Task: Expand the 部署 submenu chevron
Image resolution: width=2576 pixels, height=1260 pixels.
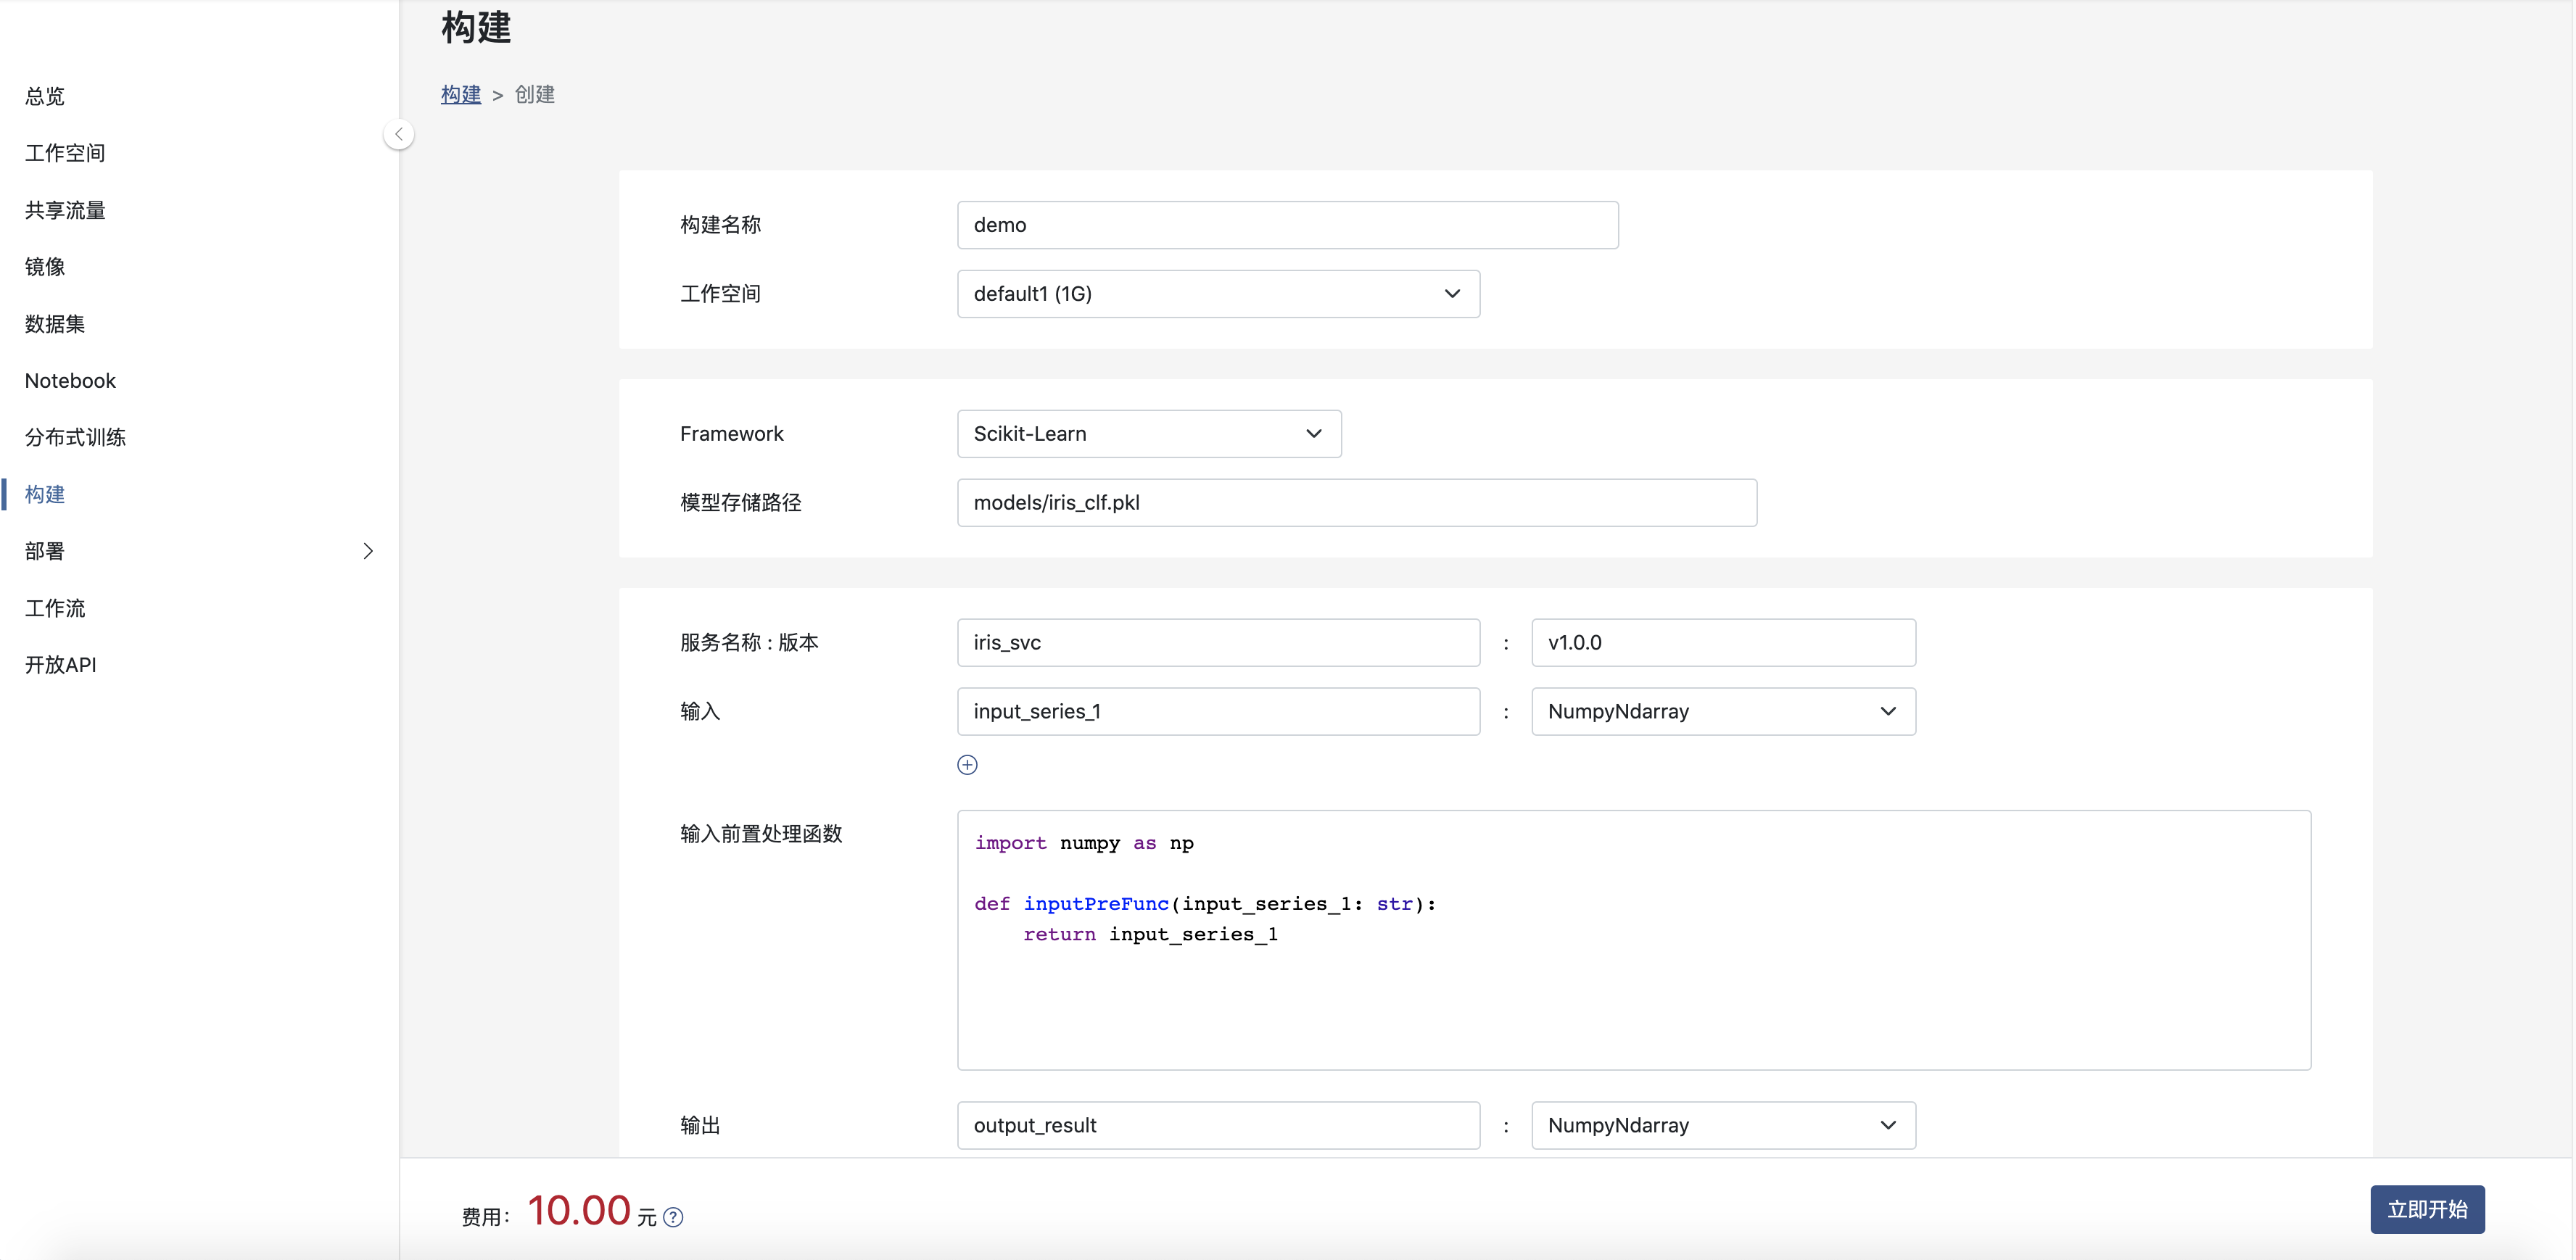Action: 368,551
